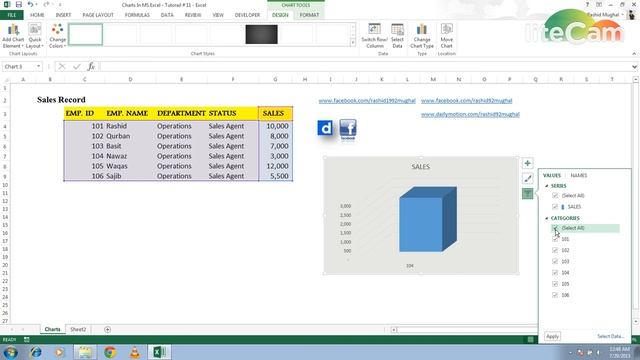The width and height of the screenshot is (640, 360).
Task: Select the first chart style thumbnail
Action: 85,34
